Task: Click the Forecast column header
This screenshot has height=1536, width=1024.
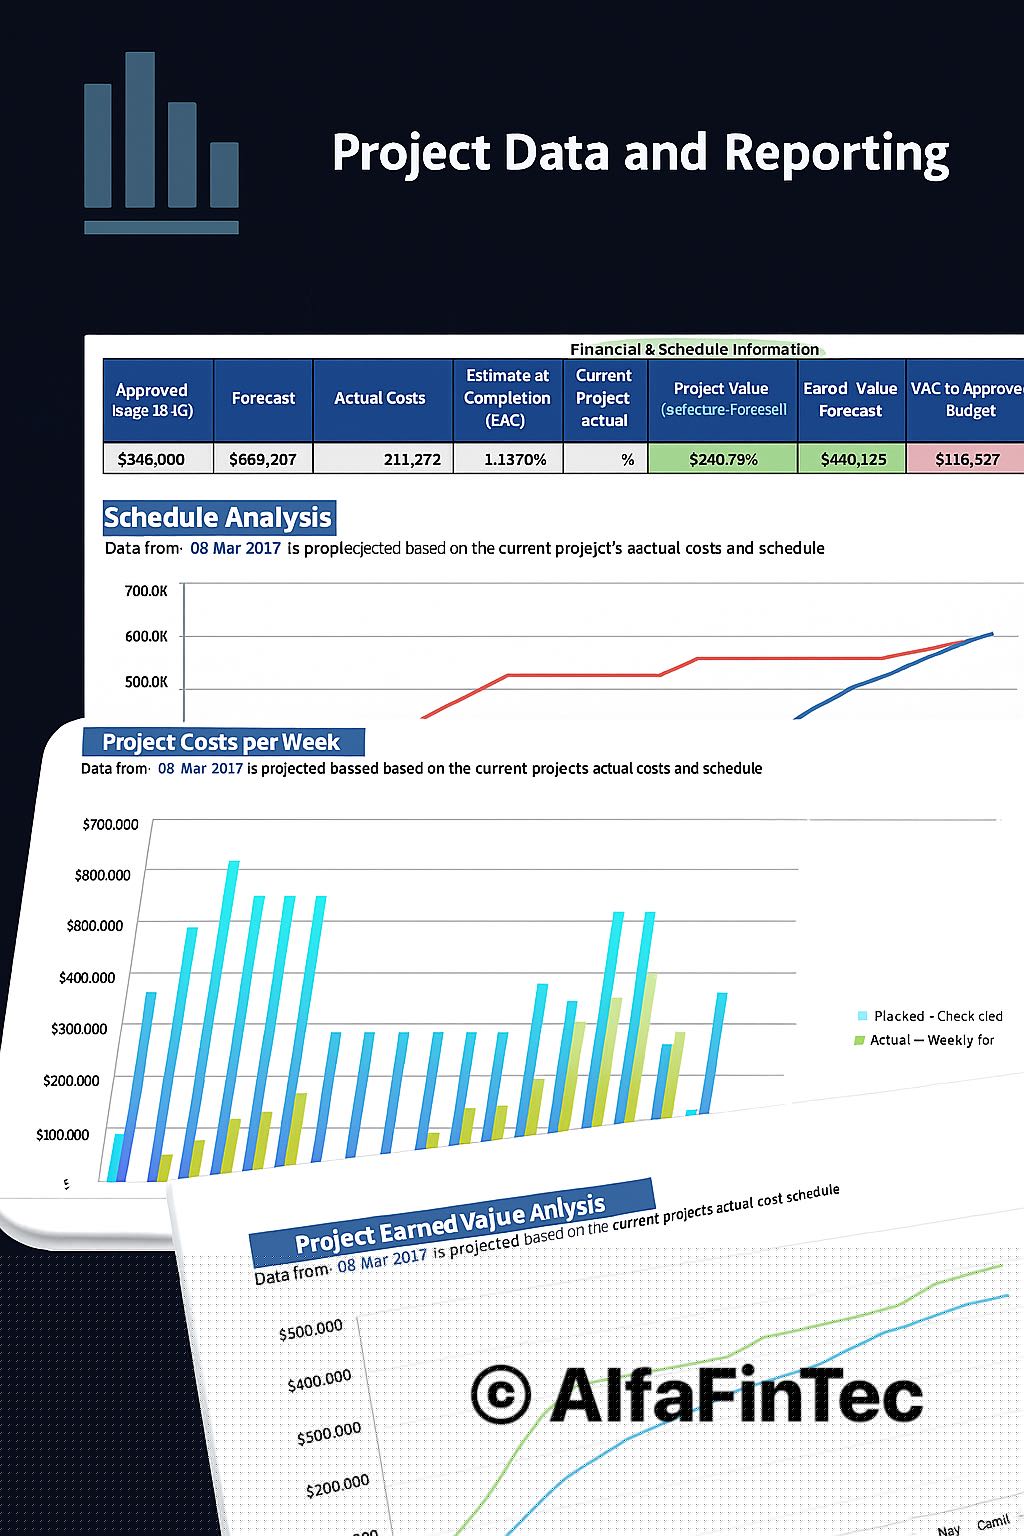Action: tap(263, 398)
